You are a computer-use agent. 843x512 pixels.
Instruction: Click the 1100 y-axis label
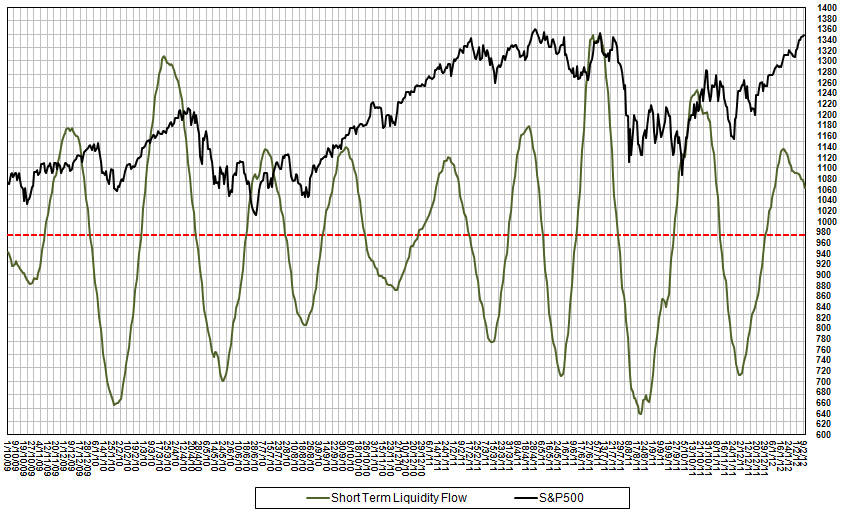(826, 168)
